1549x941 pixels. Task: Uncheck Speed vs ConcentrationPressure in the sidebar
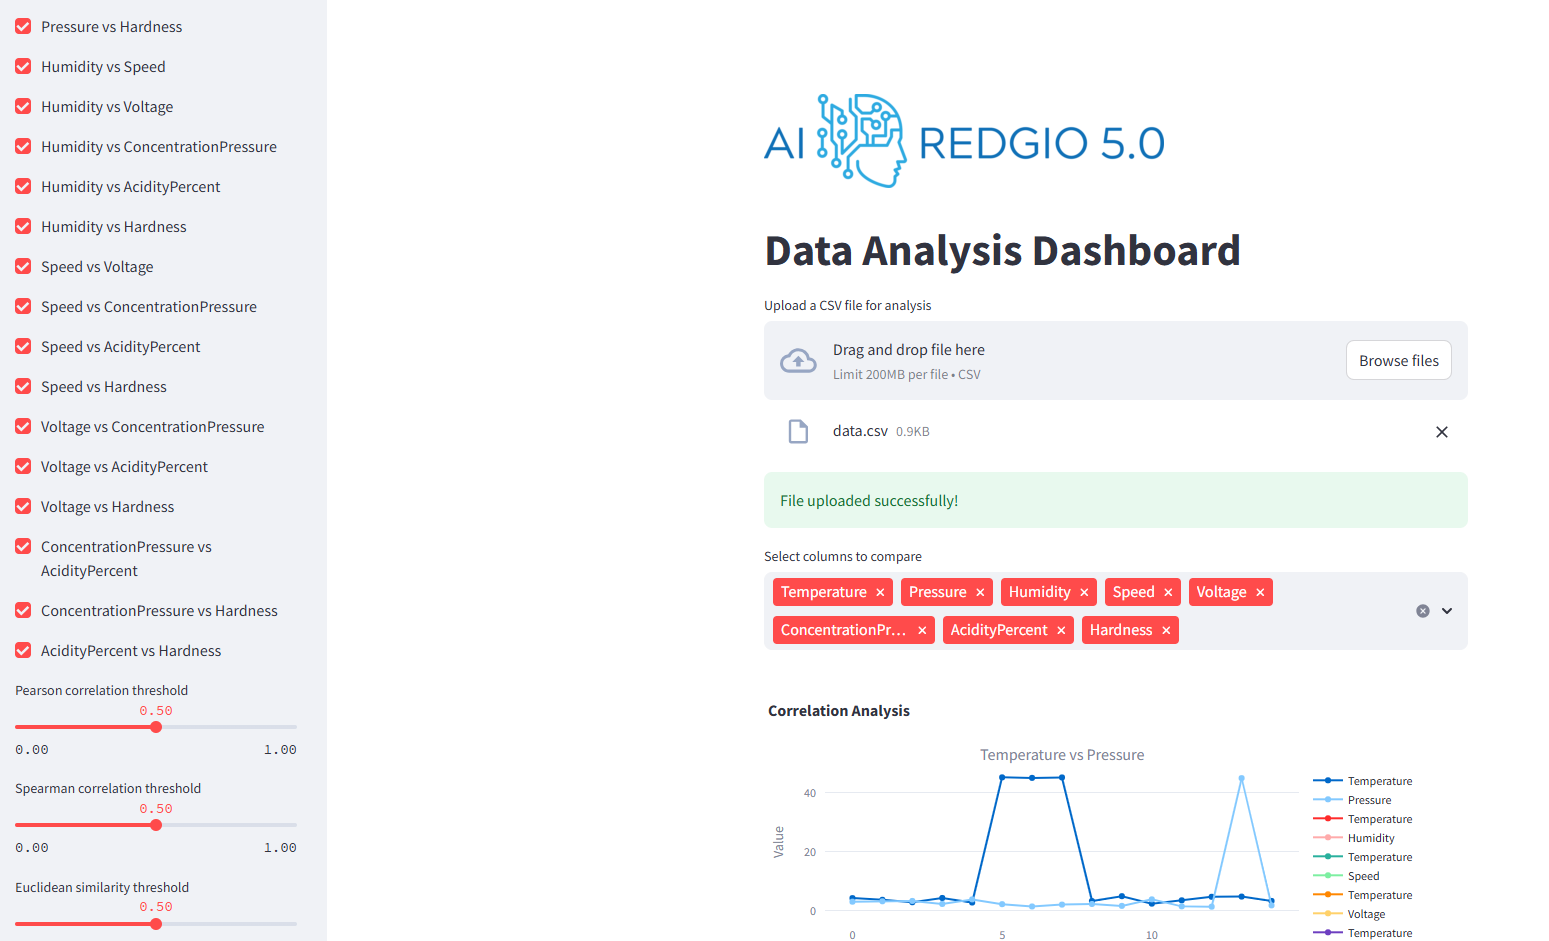tap(23, 306)
